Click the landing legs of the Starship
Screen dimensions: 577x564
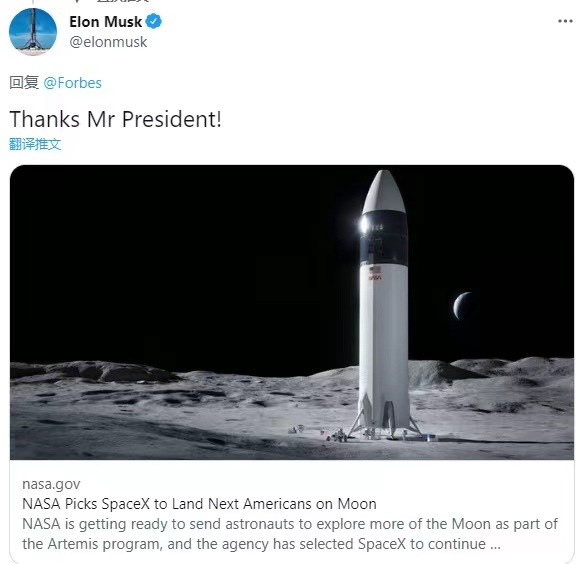click(x=385, y=419)
